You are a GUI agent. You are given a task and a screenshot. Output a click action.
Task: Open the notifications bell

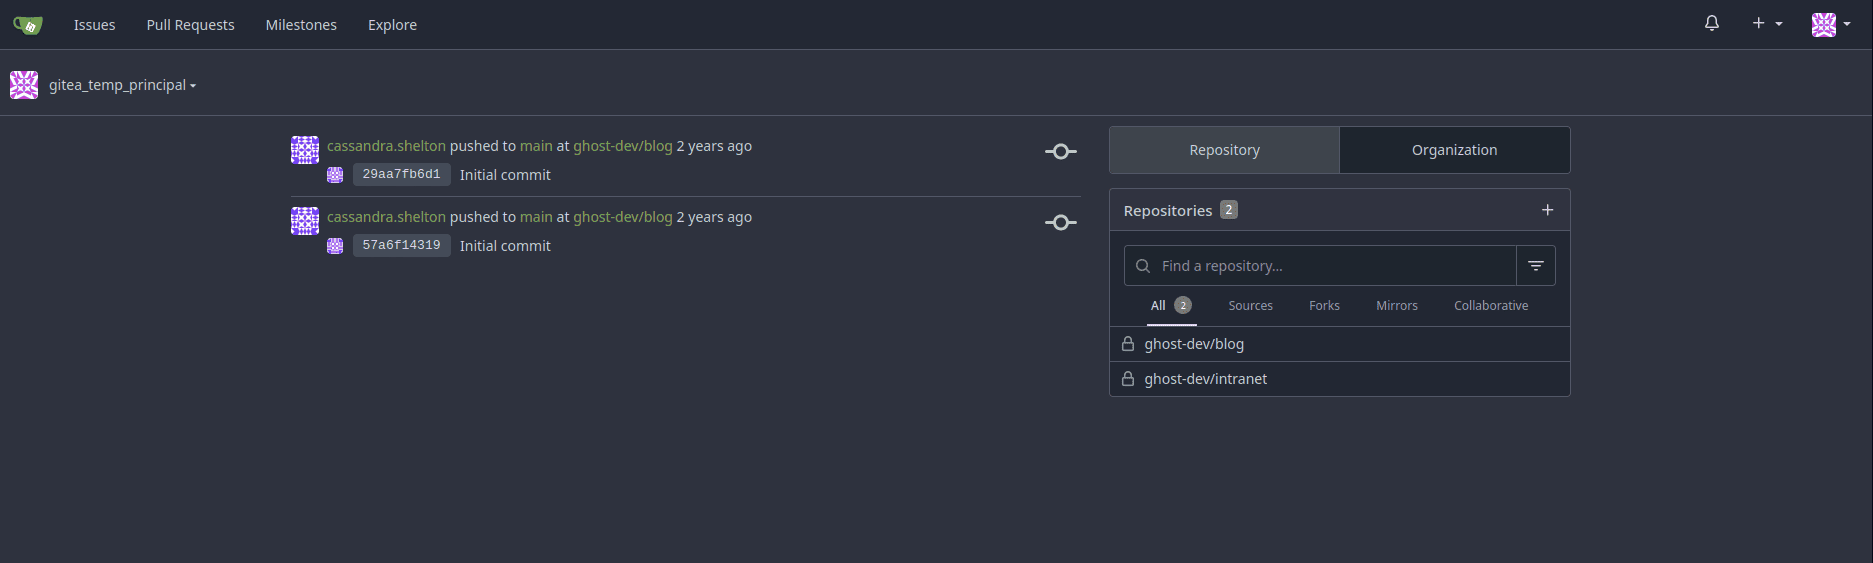pyautogui.click(x=1711, y=24)
